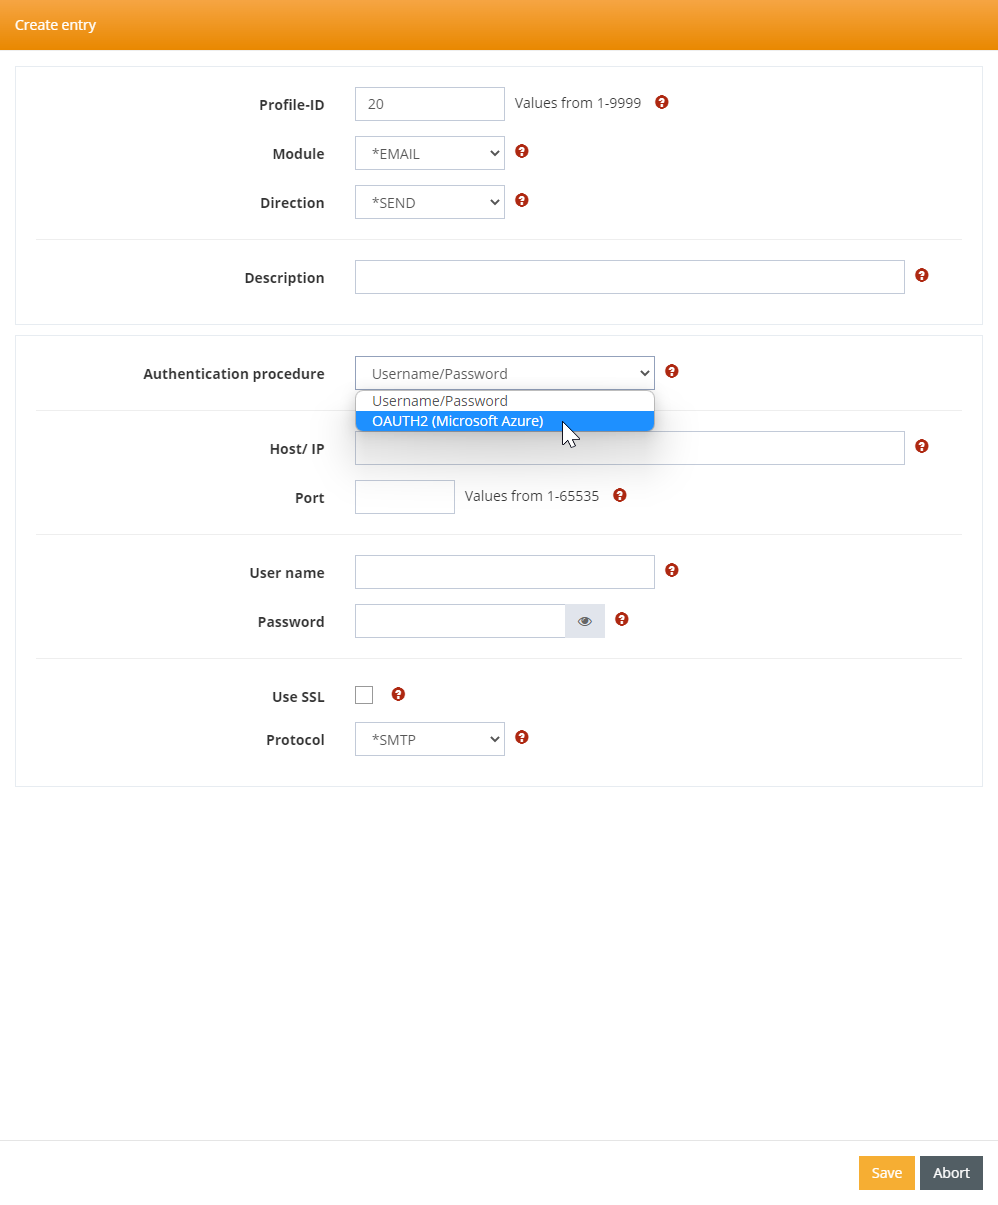Open help icon for Description field
The height and width of the screenshot is (1205, 998).
[x=921, y=275]
